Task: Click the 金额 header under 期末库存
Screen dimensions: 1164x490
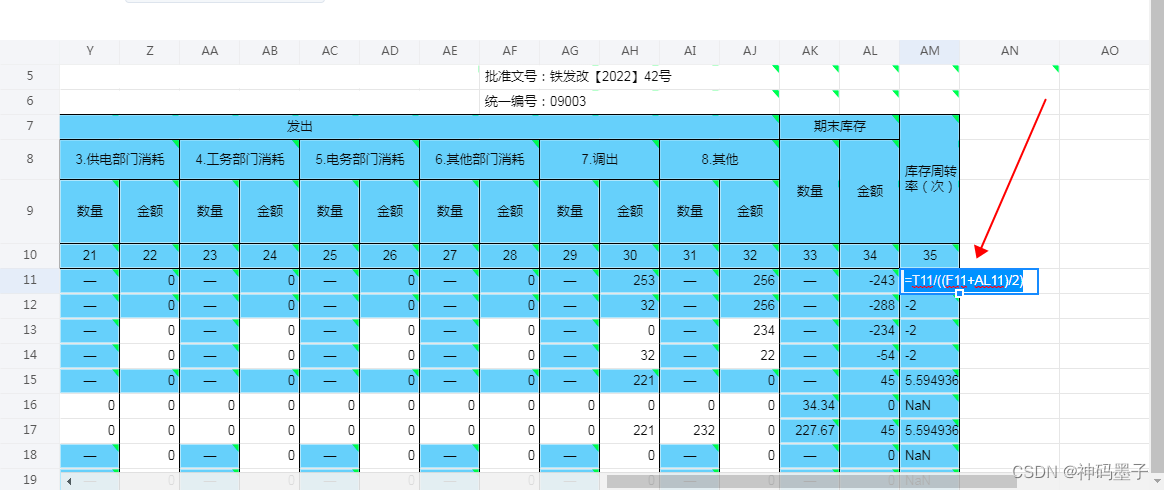Action: pos(869,192)
